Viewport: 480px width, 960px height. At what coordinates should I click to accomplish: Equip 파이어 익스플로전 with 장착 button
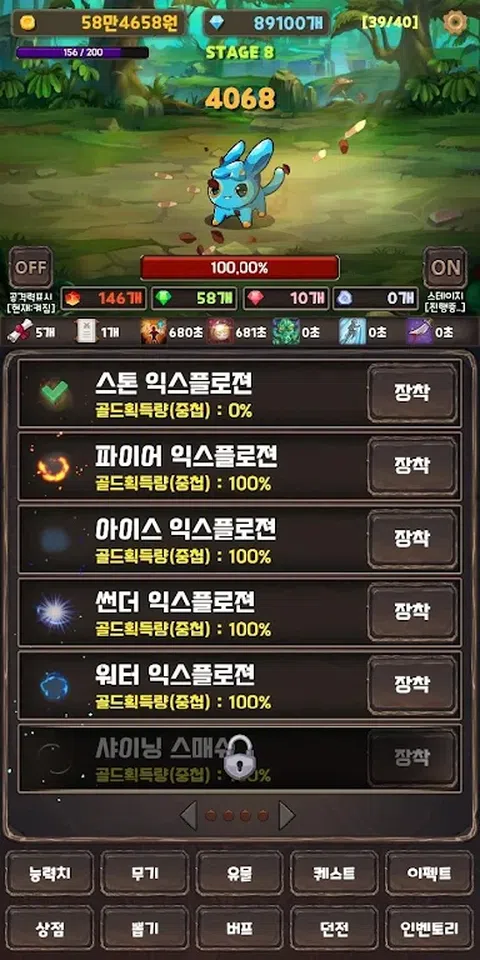[x=413, y=465]
